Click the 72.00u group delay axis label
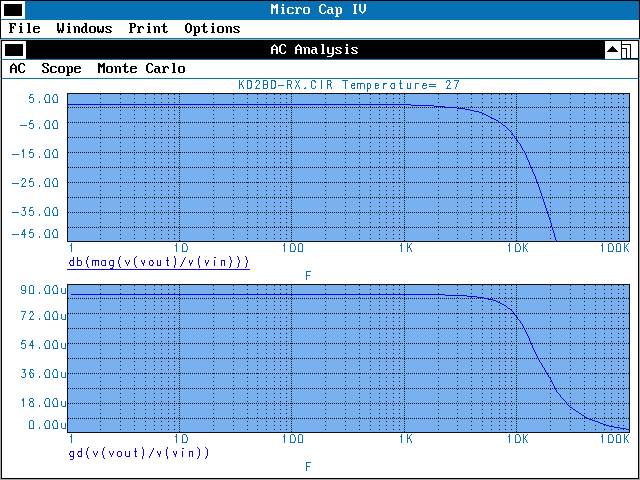 pyautogui.click(x=43, y=316)
